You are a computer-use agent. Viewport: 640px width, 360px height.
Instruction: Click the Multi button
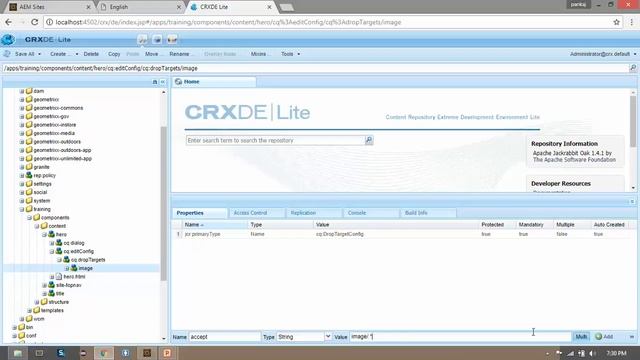pos(581,337)
